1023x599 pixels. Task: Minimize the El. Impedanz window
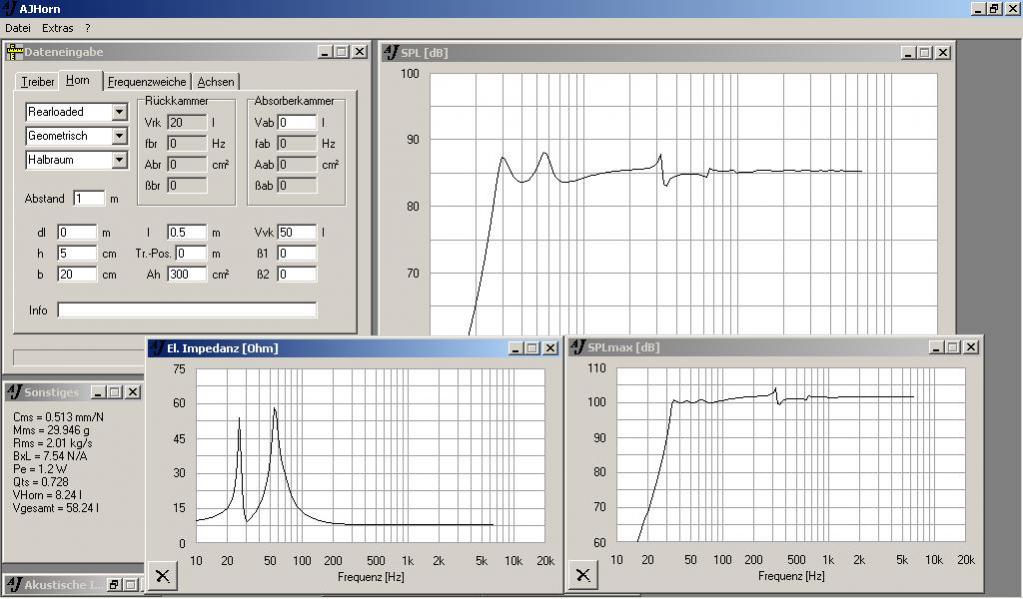click(x=516, y=348)
